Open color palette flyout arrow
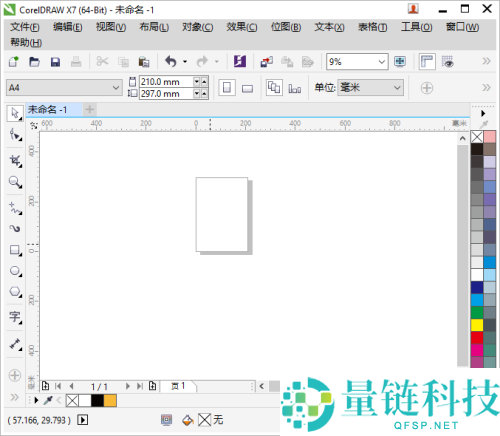Image resolution: width=500 pixels, height=436 pixels. pos(483,113)
